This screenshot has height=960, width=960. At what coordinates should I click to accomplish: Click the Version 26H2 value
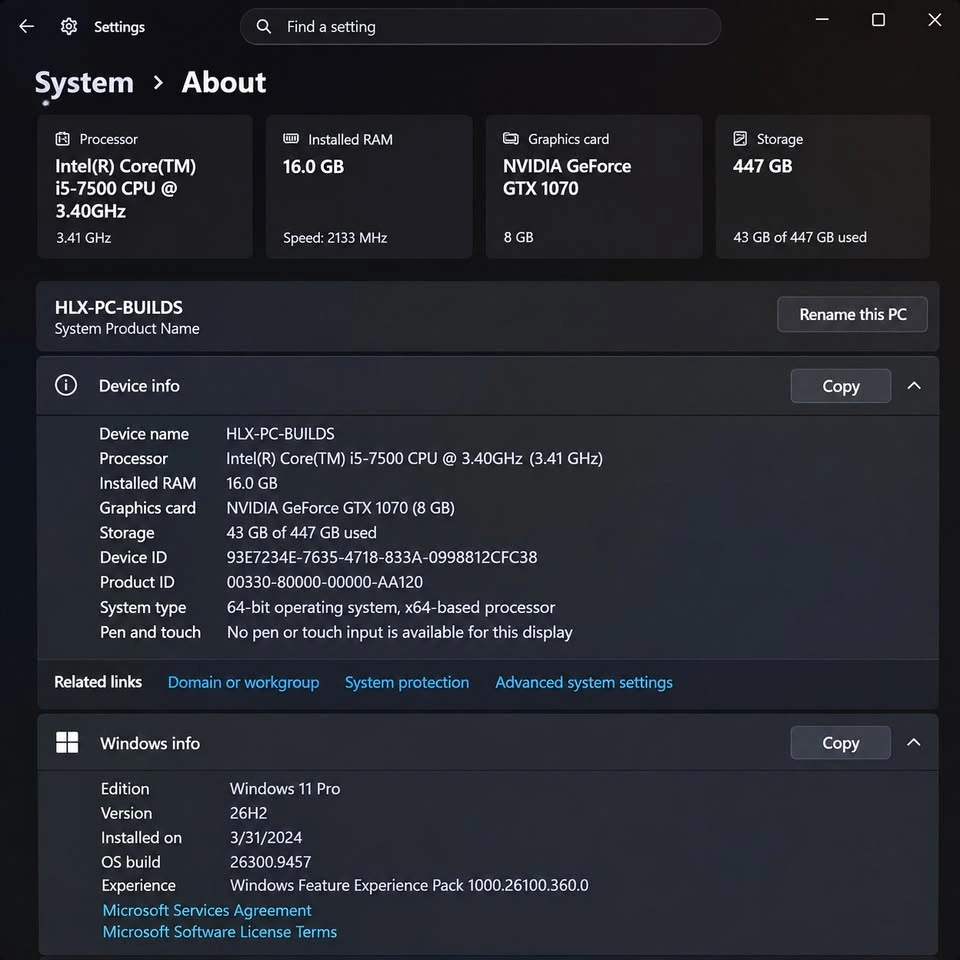[x=248, y=812]
